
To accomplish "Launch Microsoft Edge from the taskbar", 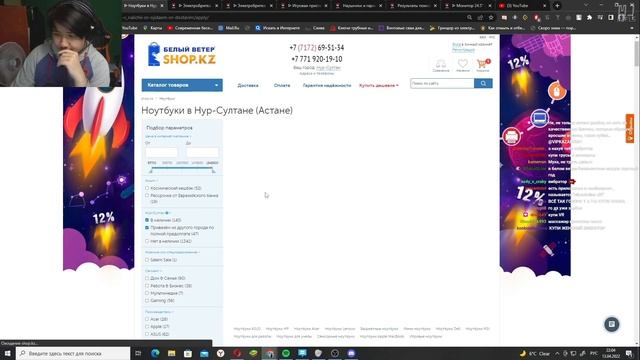I will (x=155, y=353).
